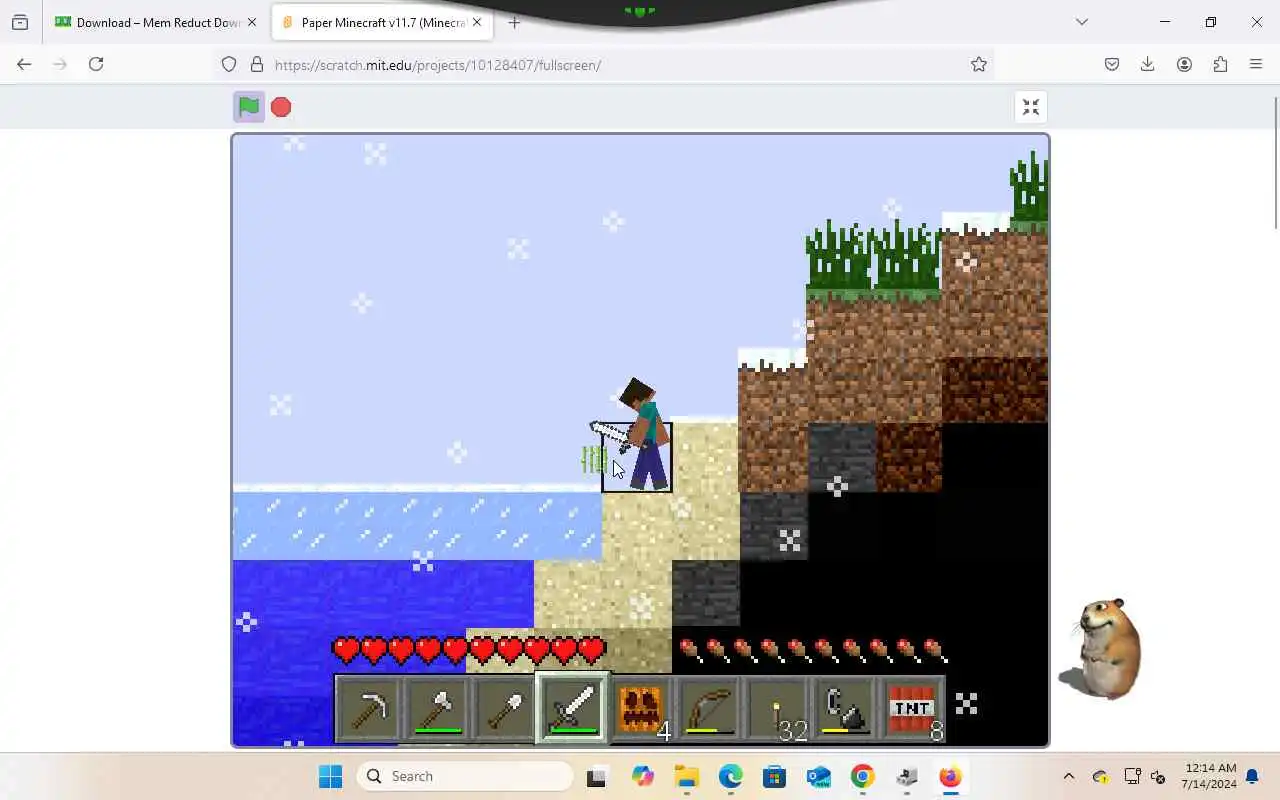
Task: Open a new browser tab
Action: click(514, 22)
